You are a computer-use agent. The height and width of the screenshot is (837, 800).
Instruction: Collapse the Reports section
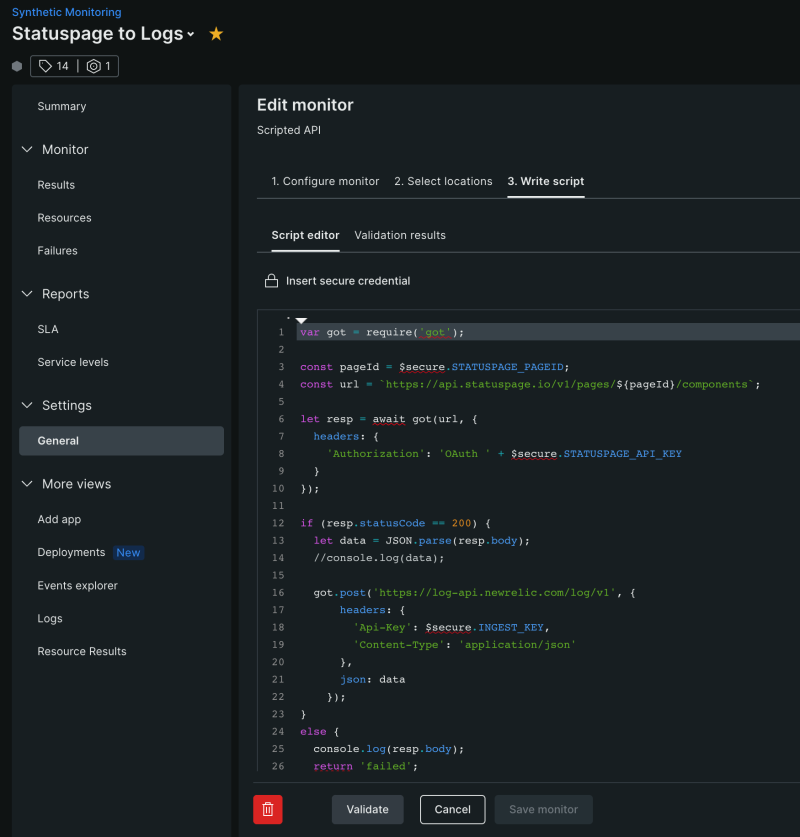pos(26,293)
